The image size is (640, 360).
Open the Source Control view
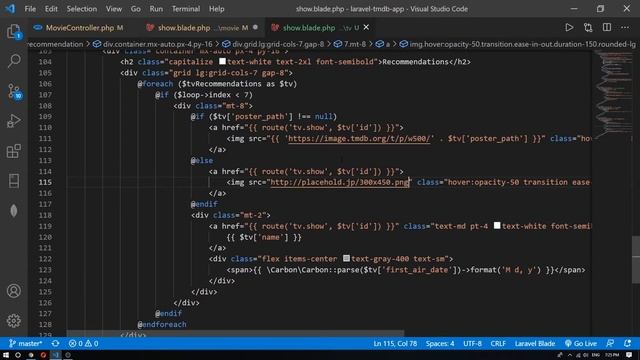click(14, 91)
